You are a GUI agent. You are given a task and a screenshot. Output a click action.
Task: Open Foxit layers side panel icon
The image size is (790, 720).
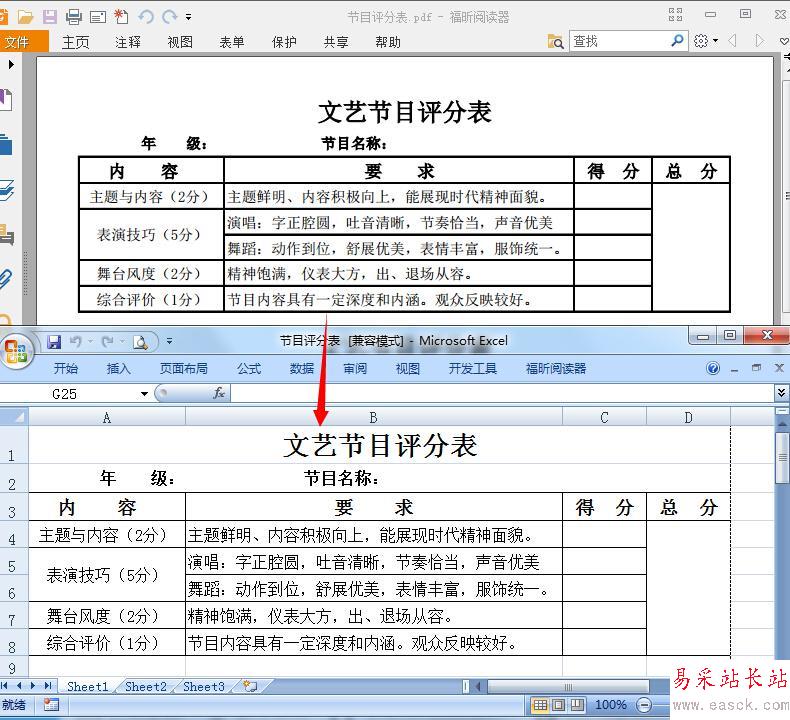[7, 190]
